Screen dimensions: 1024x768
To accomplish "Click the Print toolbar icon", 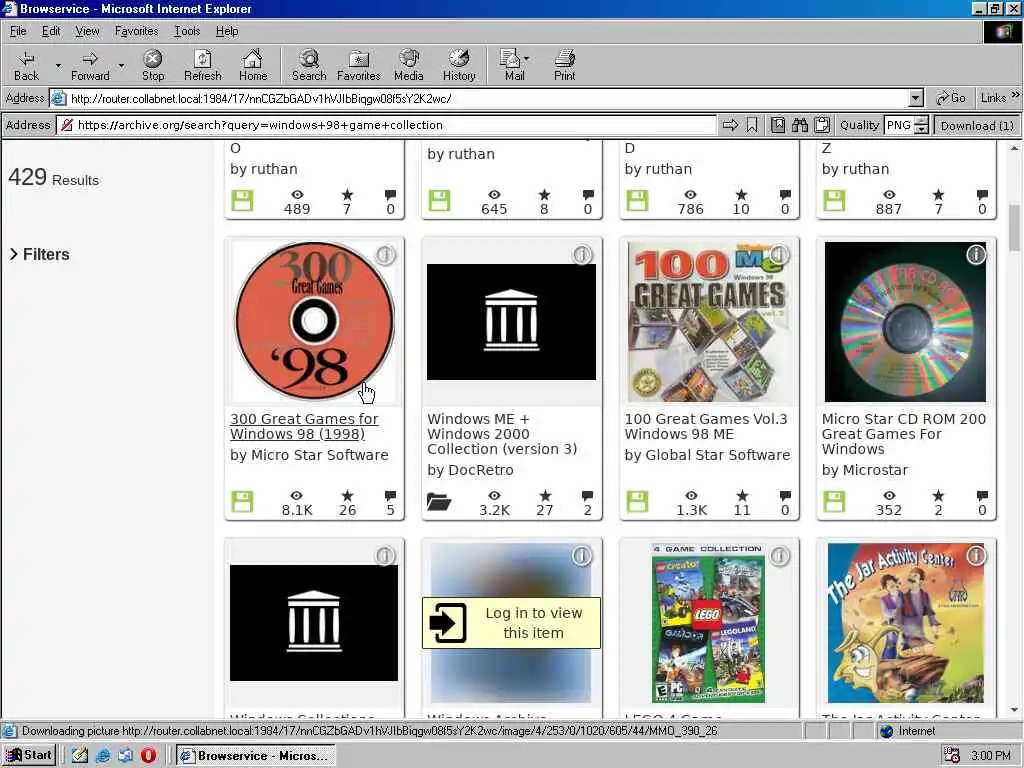I will [x=564, y=65].
